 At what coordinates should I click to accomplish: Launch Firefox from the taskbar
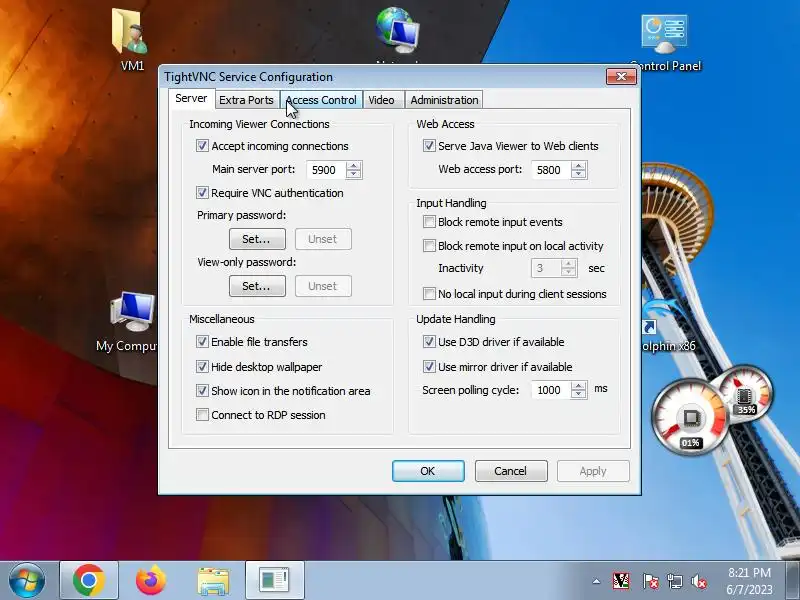click(x=151, y=580)
